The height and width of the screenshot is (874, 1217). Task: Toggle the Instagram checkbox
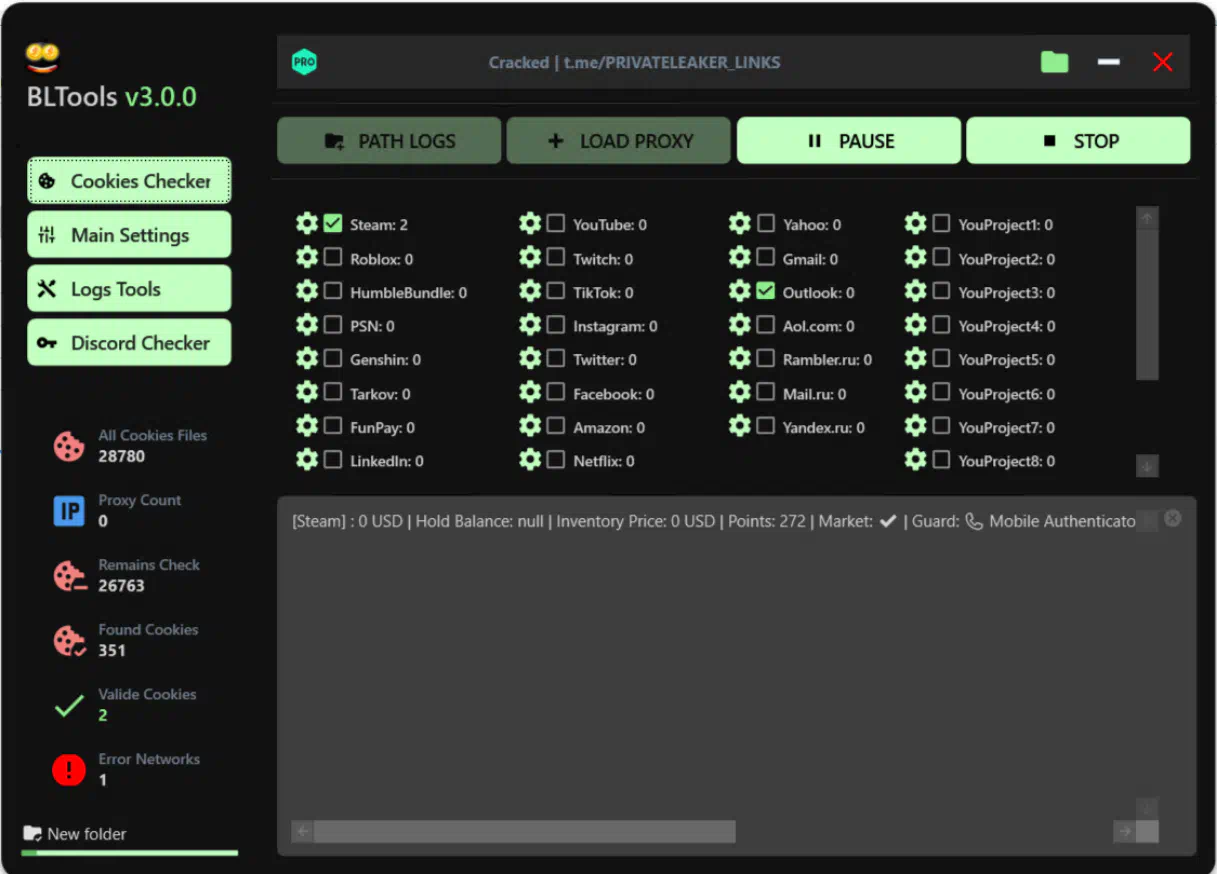[x=556, y=325]
